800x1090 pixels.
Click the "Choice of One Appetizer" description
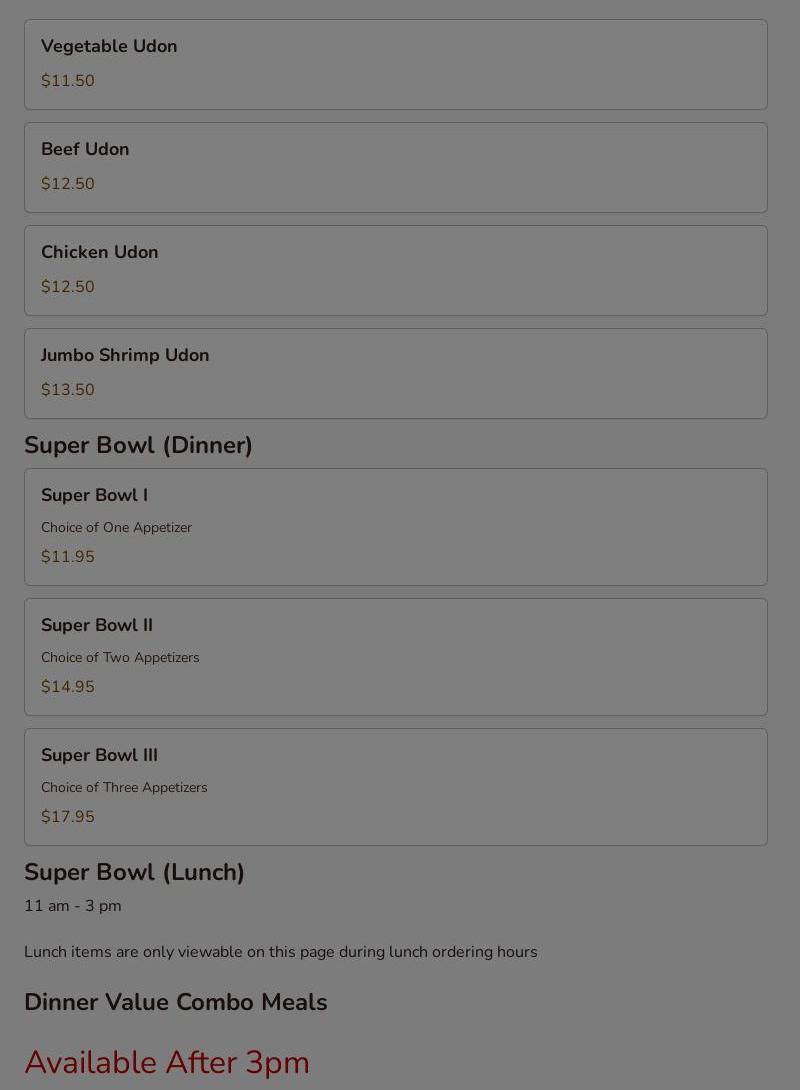click(116, 528)
